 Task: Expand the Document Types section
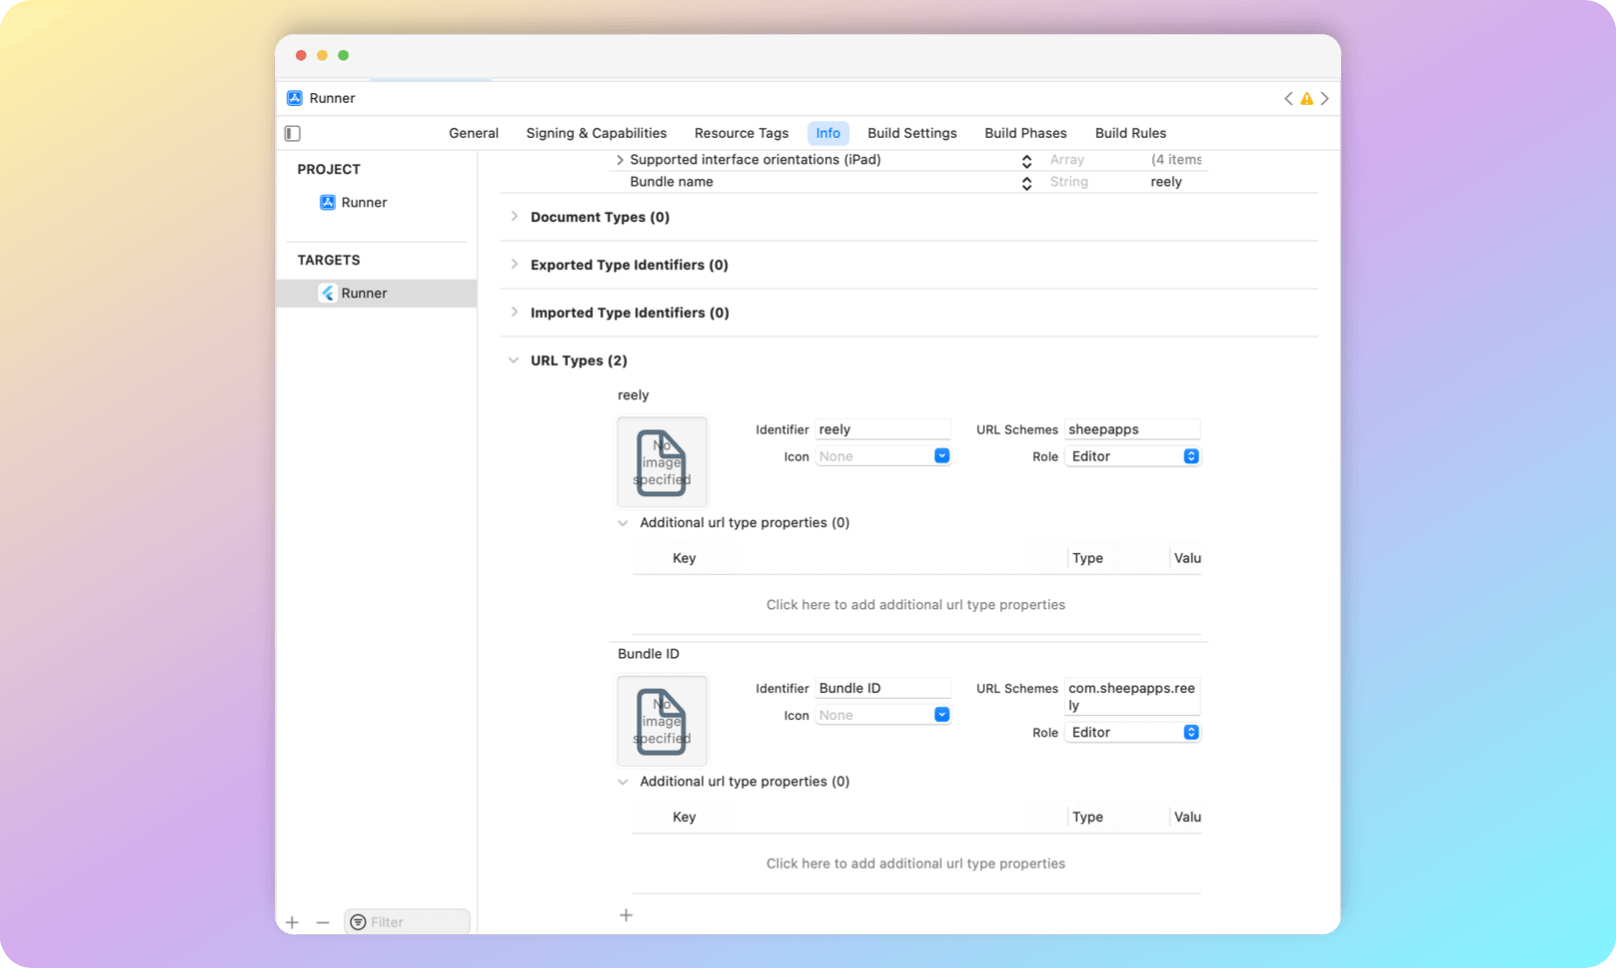(x=513, y=216)
